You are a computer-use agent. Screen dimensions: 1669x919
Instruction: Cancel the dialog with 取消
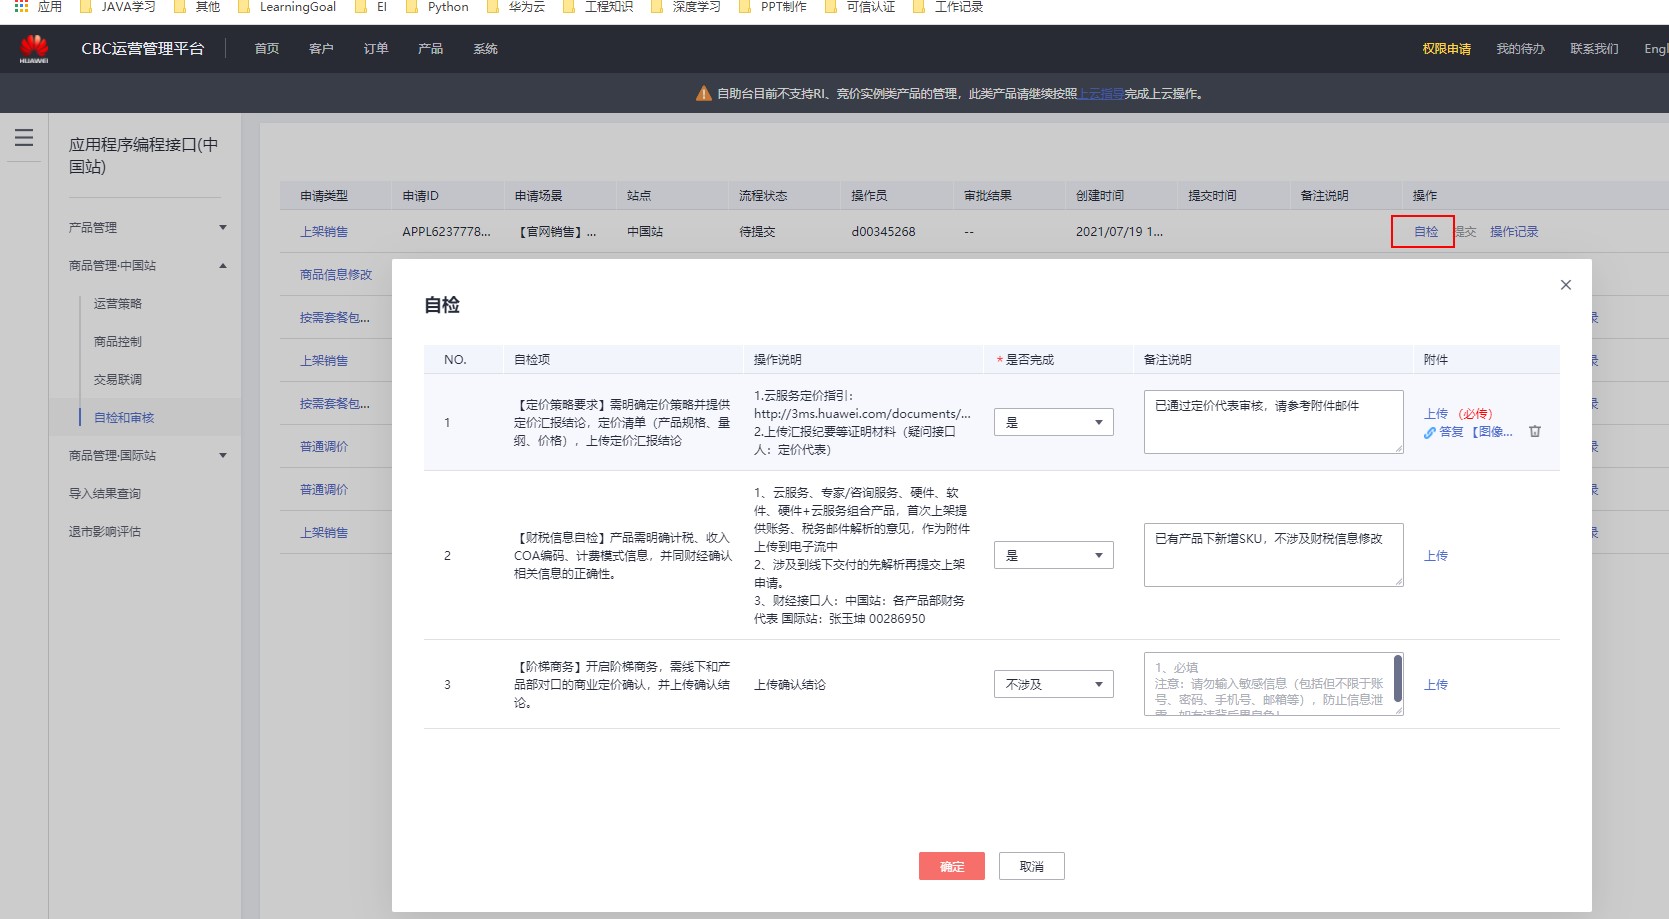(1032, 866)
